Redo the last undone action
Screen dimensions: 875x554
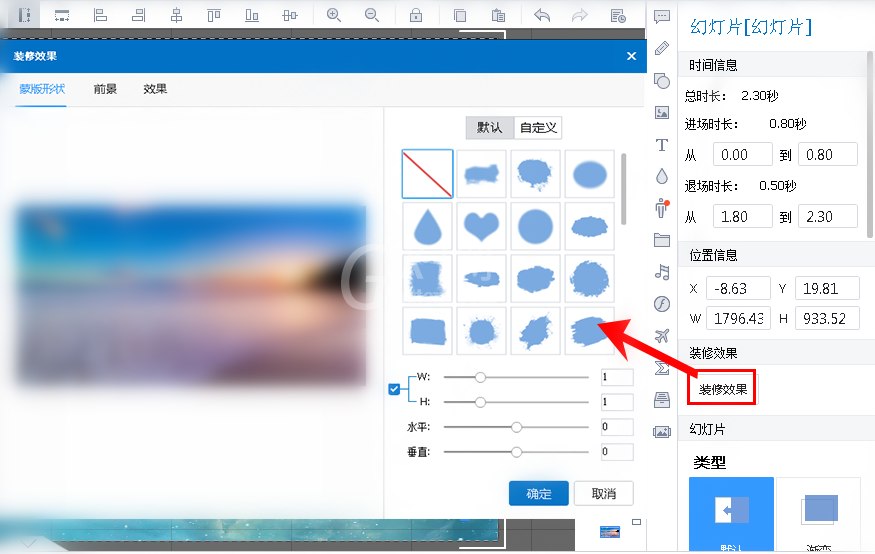(x=580, y=15)
